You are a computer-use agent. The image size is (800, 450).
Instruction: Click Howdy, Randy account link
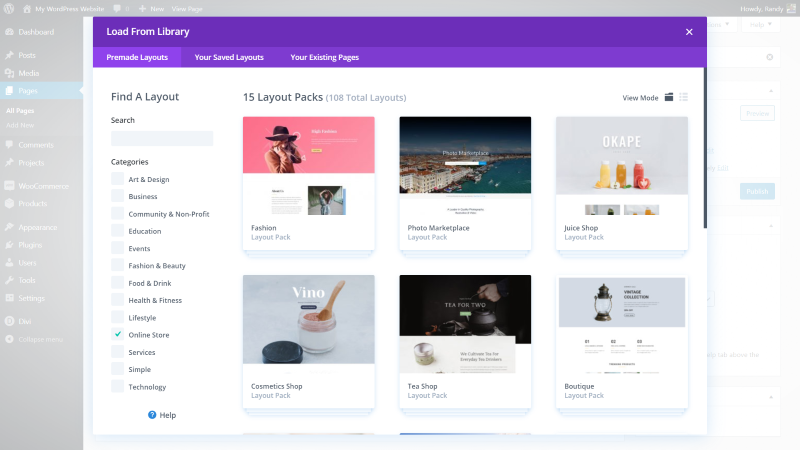coord(762,9)
